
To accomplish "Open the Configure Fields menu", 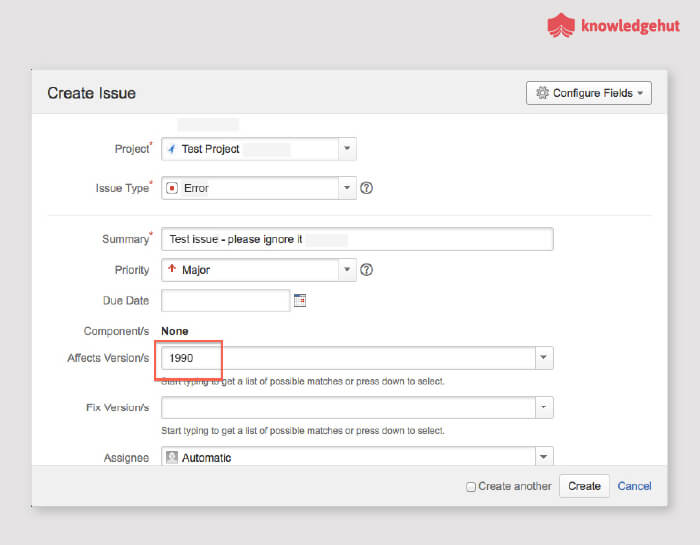I will [x=588, y=93].
